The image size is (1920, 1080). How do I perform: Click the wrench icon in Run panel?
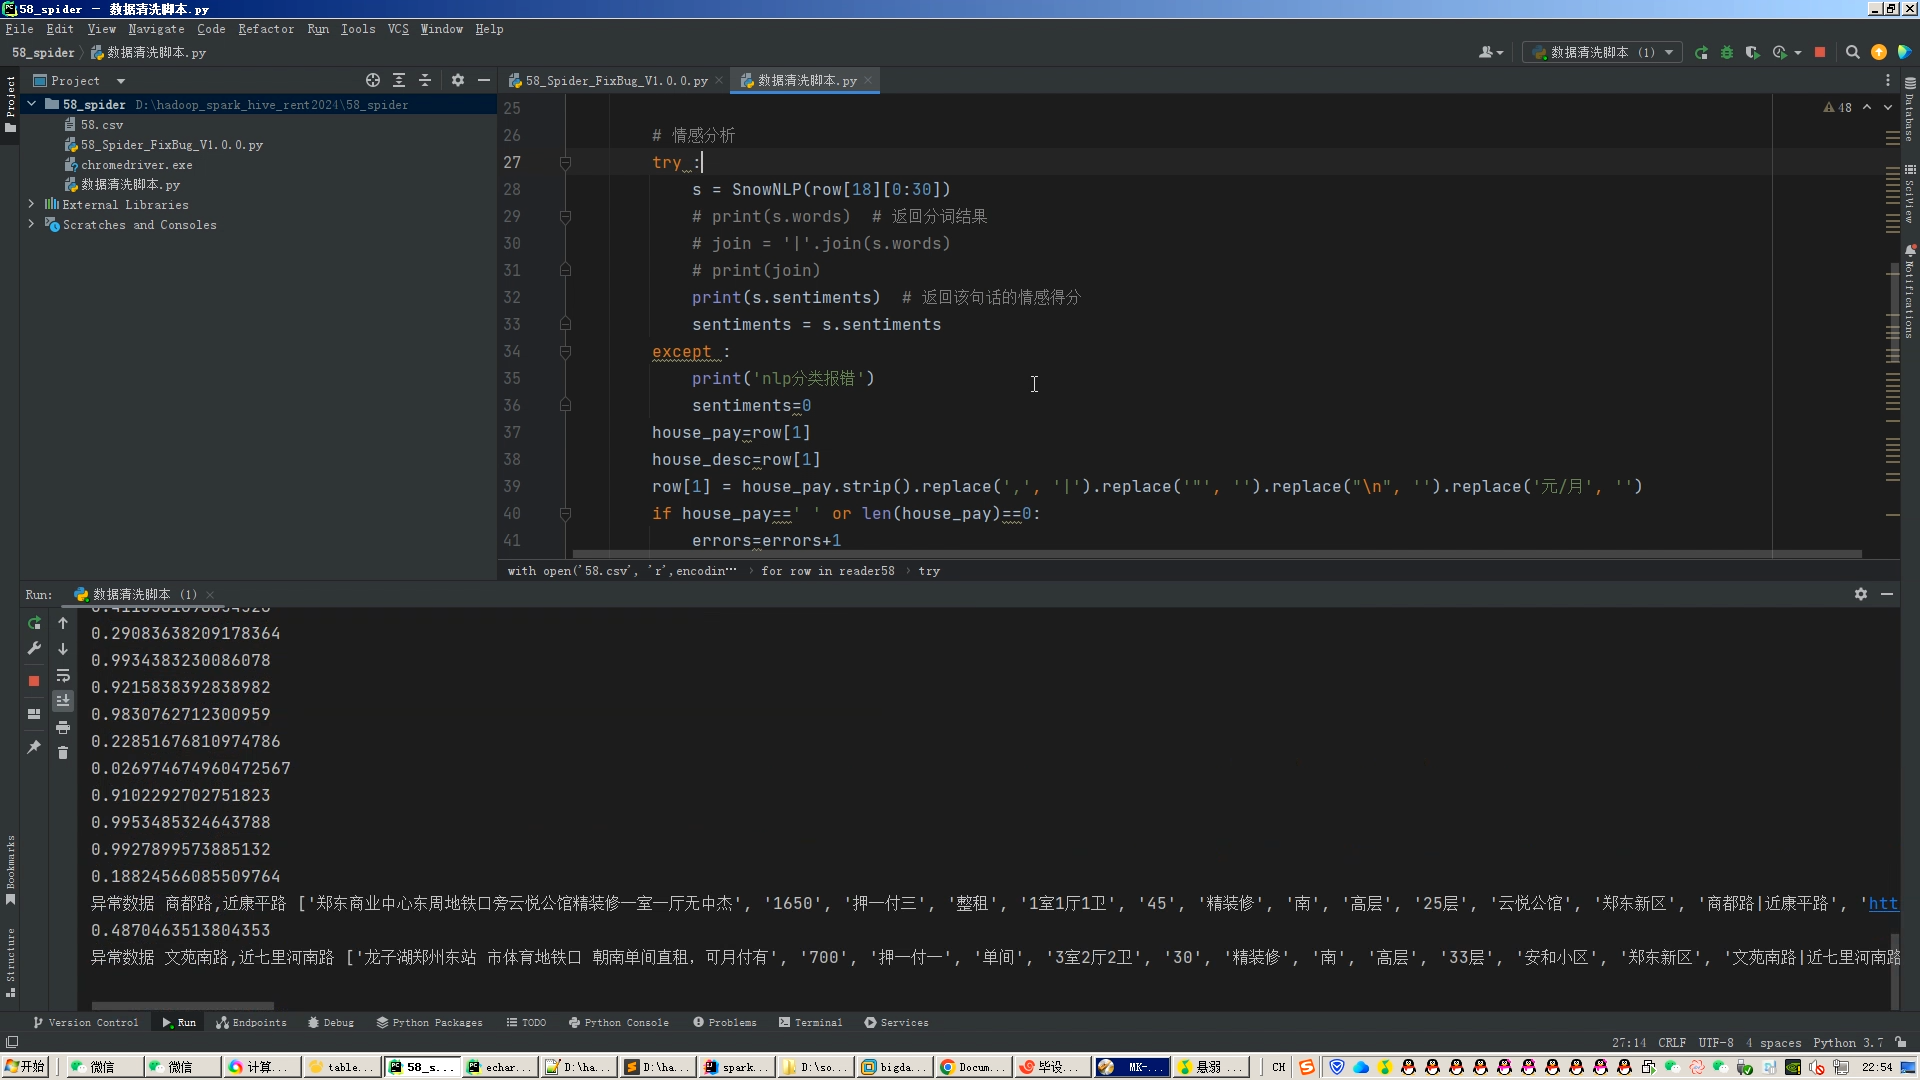click(x=34, y=649)
